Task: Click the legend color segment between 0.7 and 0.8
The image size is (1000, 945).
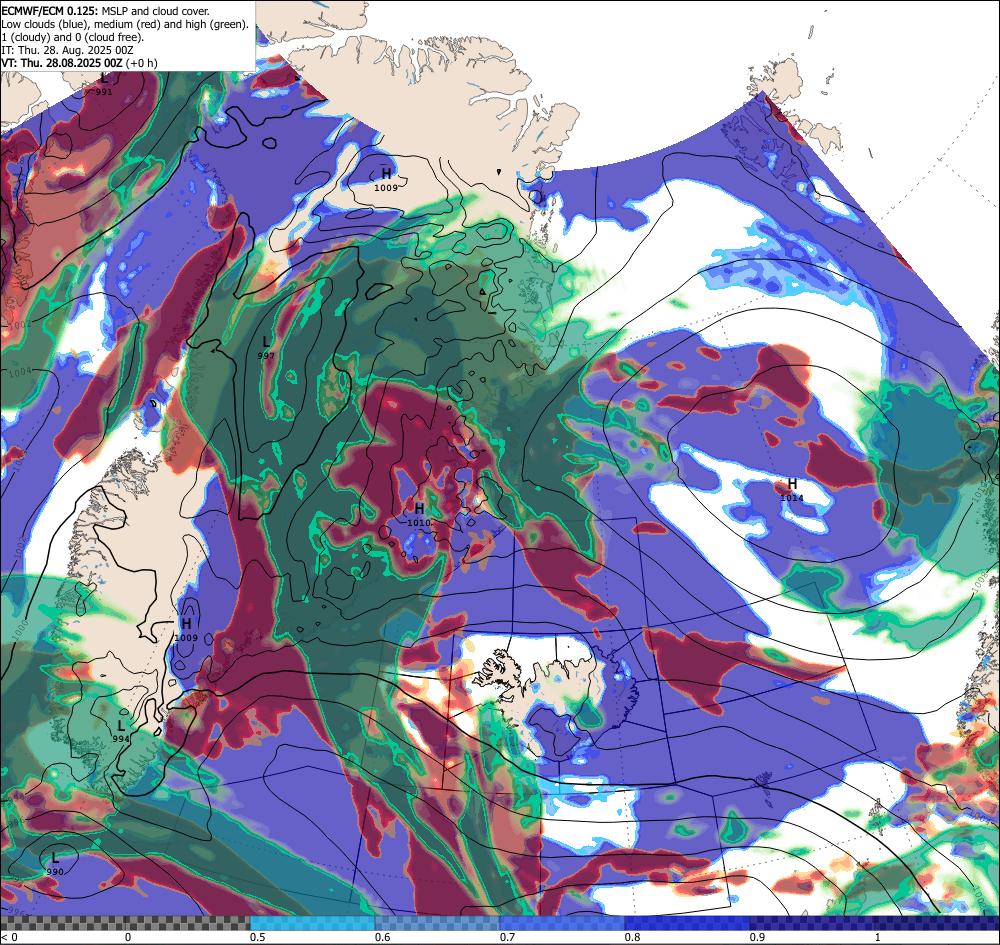Action: 562,923
